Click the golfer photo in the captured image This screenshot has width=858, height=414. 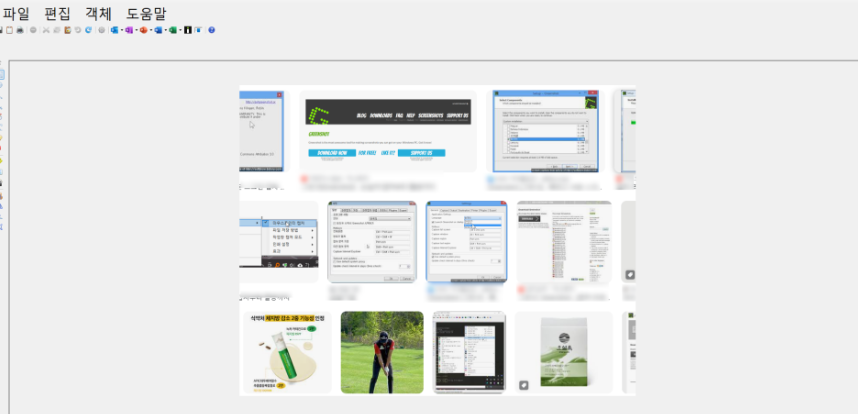pyautogui.click(x=382, y=352)
